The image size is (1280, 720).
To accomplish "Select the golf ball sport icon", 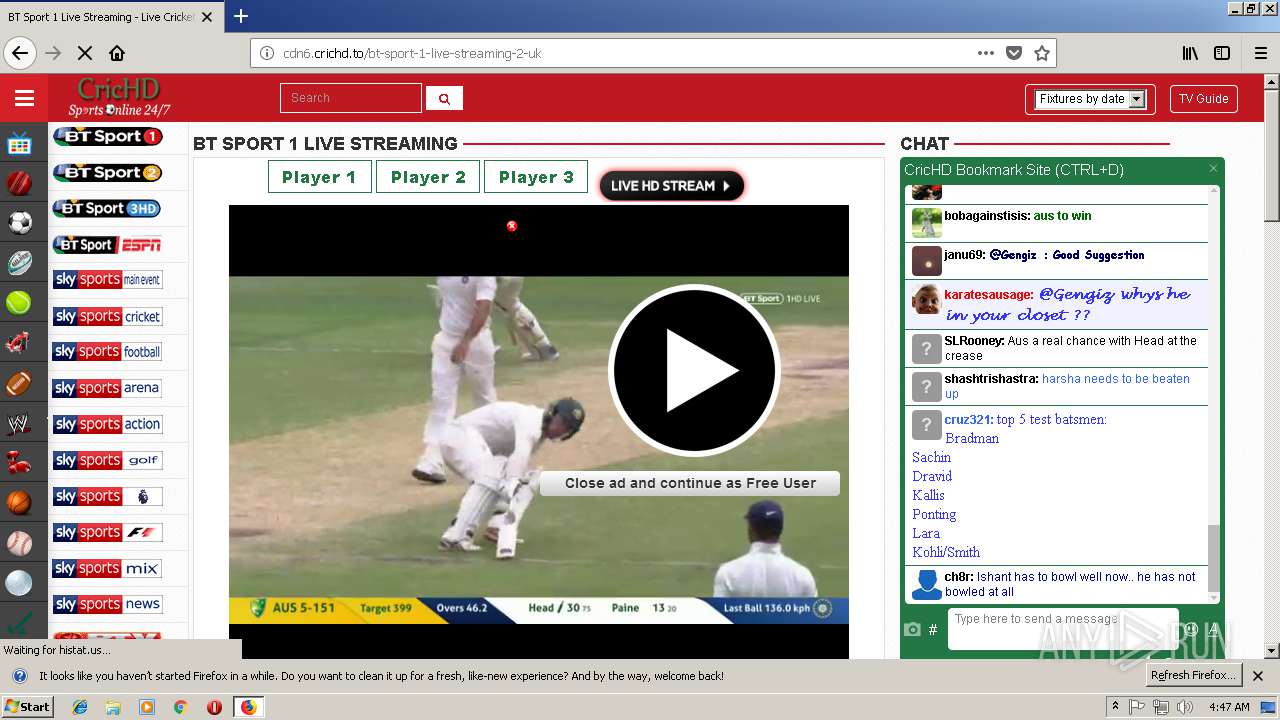I will (19, 583).
